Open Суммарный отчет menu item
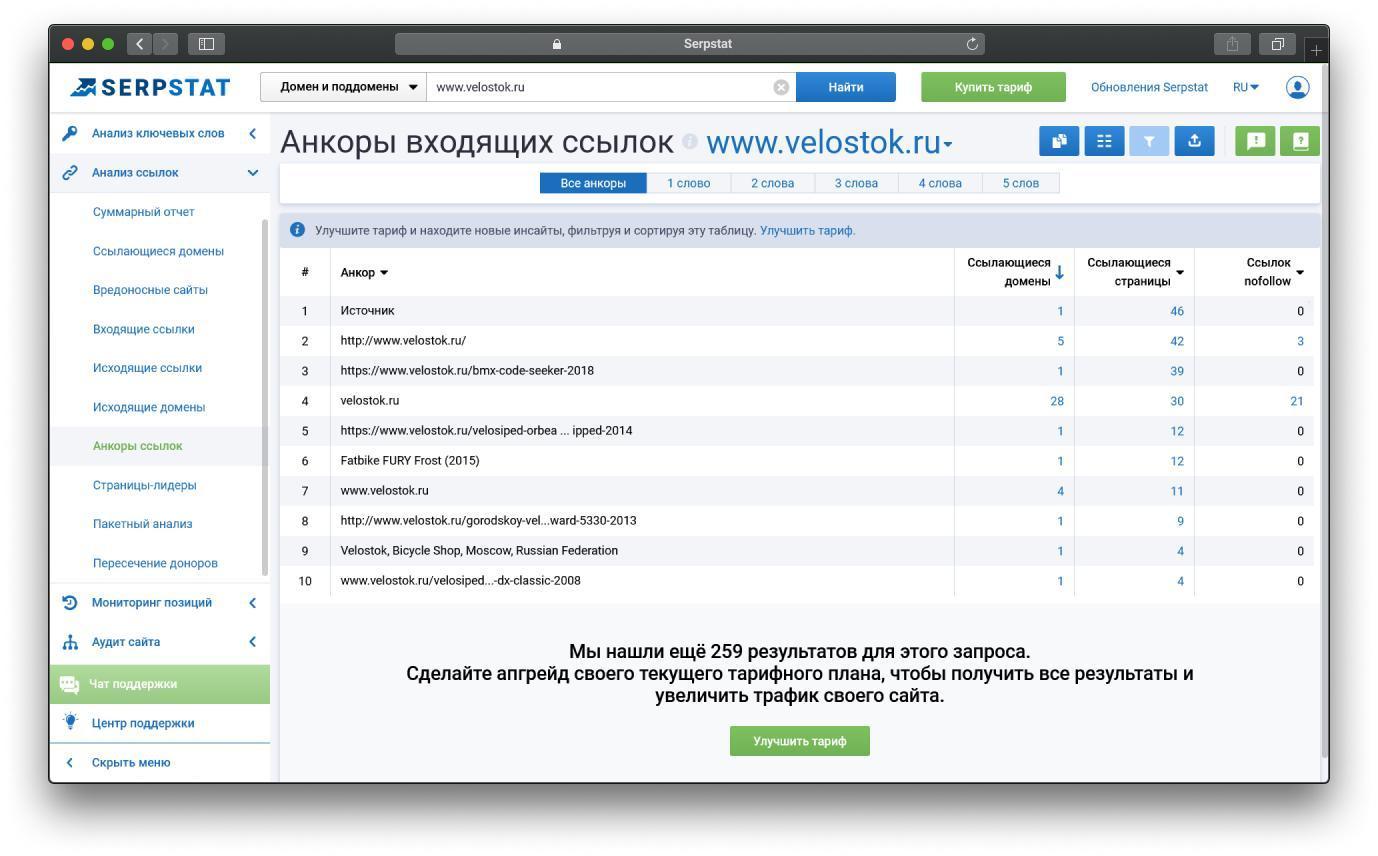This screenshot has height=856, width=1378. [144, 212]
